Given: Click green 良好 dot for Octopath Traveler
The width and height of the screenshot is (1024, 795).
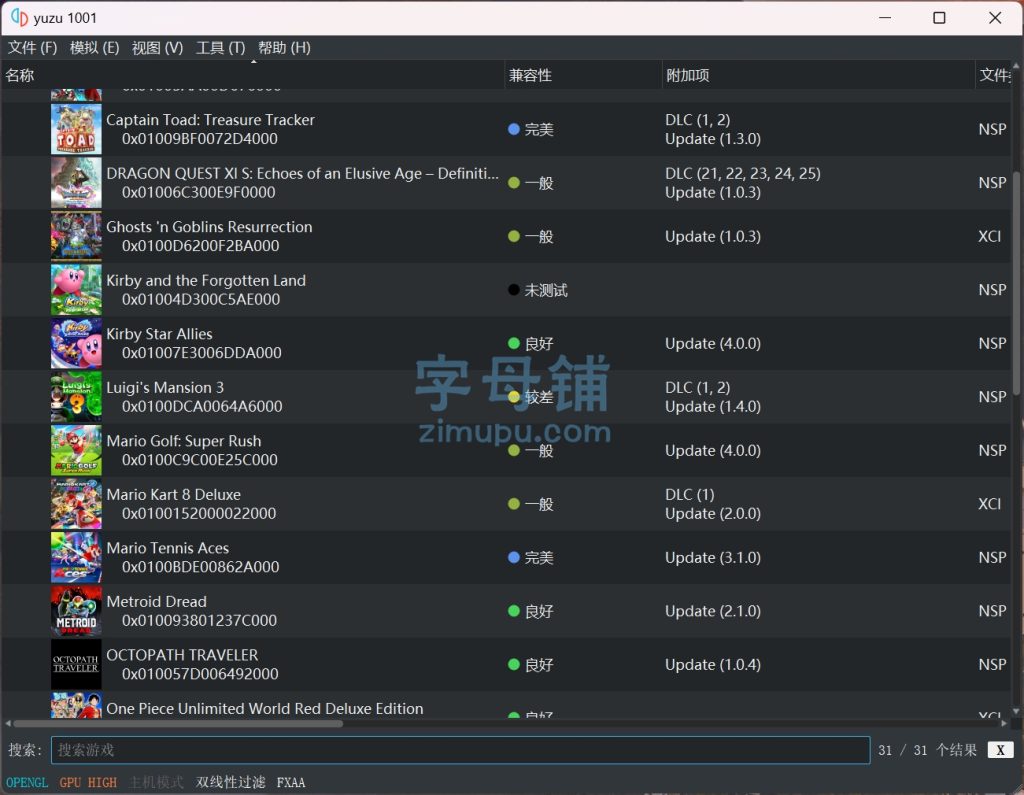Looking at the screenshot, I should point(514,664).
